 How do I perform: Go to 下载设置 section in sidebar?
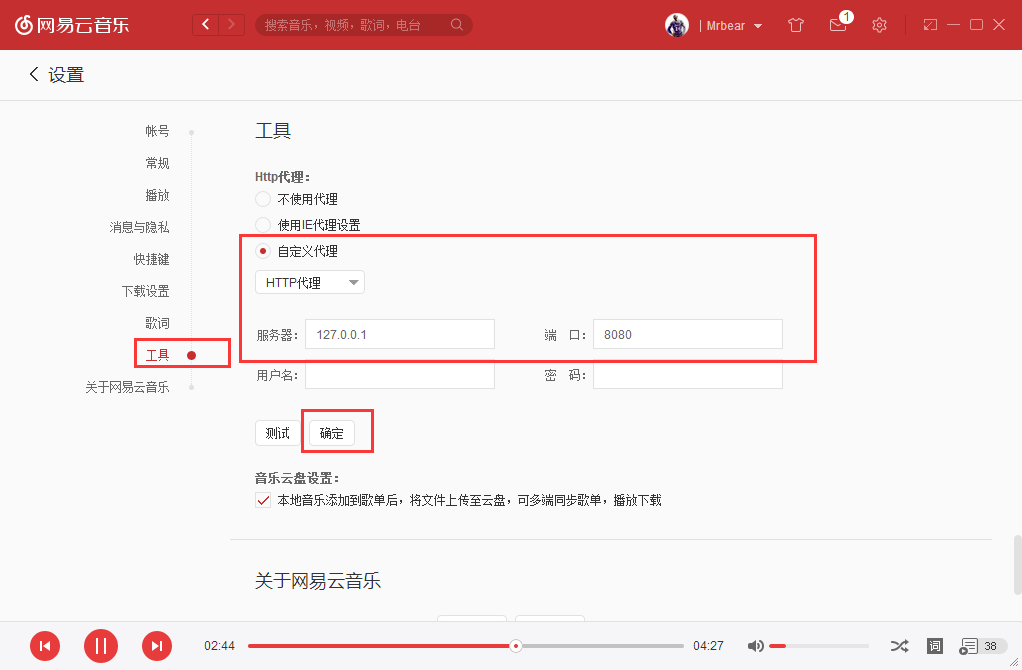pos(145,291)
